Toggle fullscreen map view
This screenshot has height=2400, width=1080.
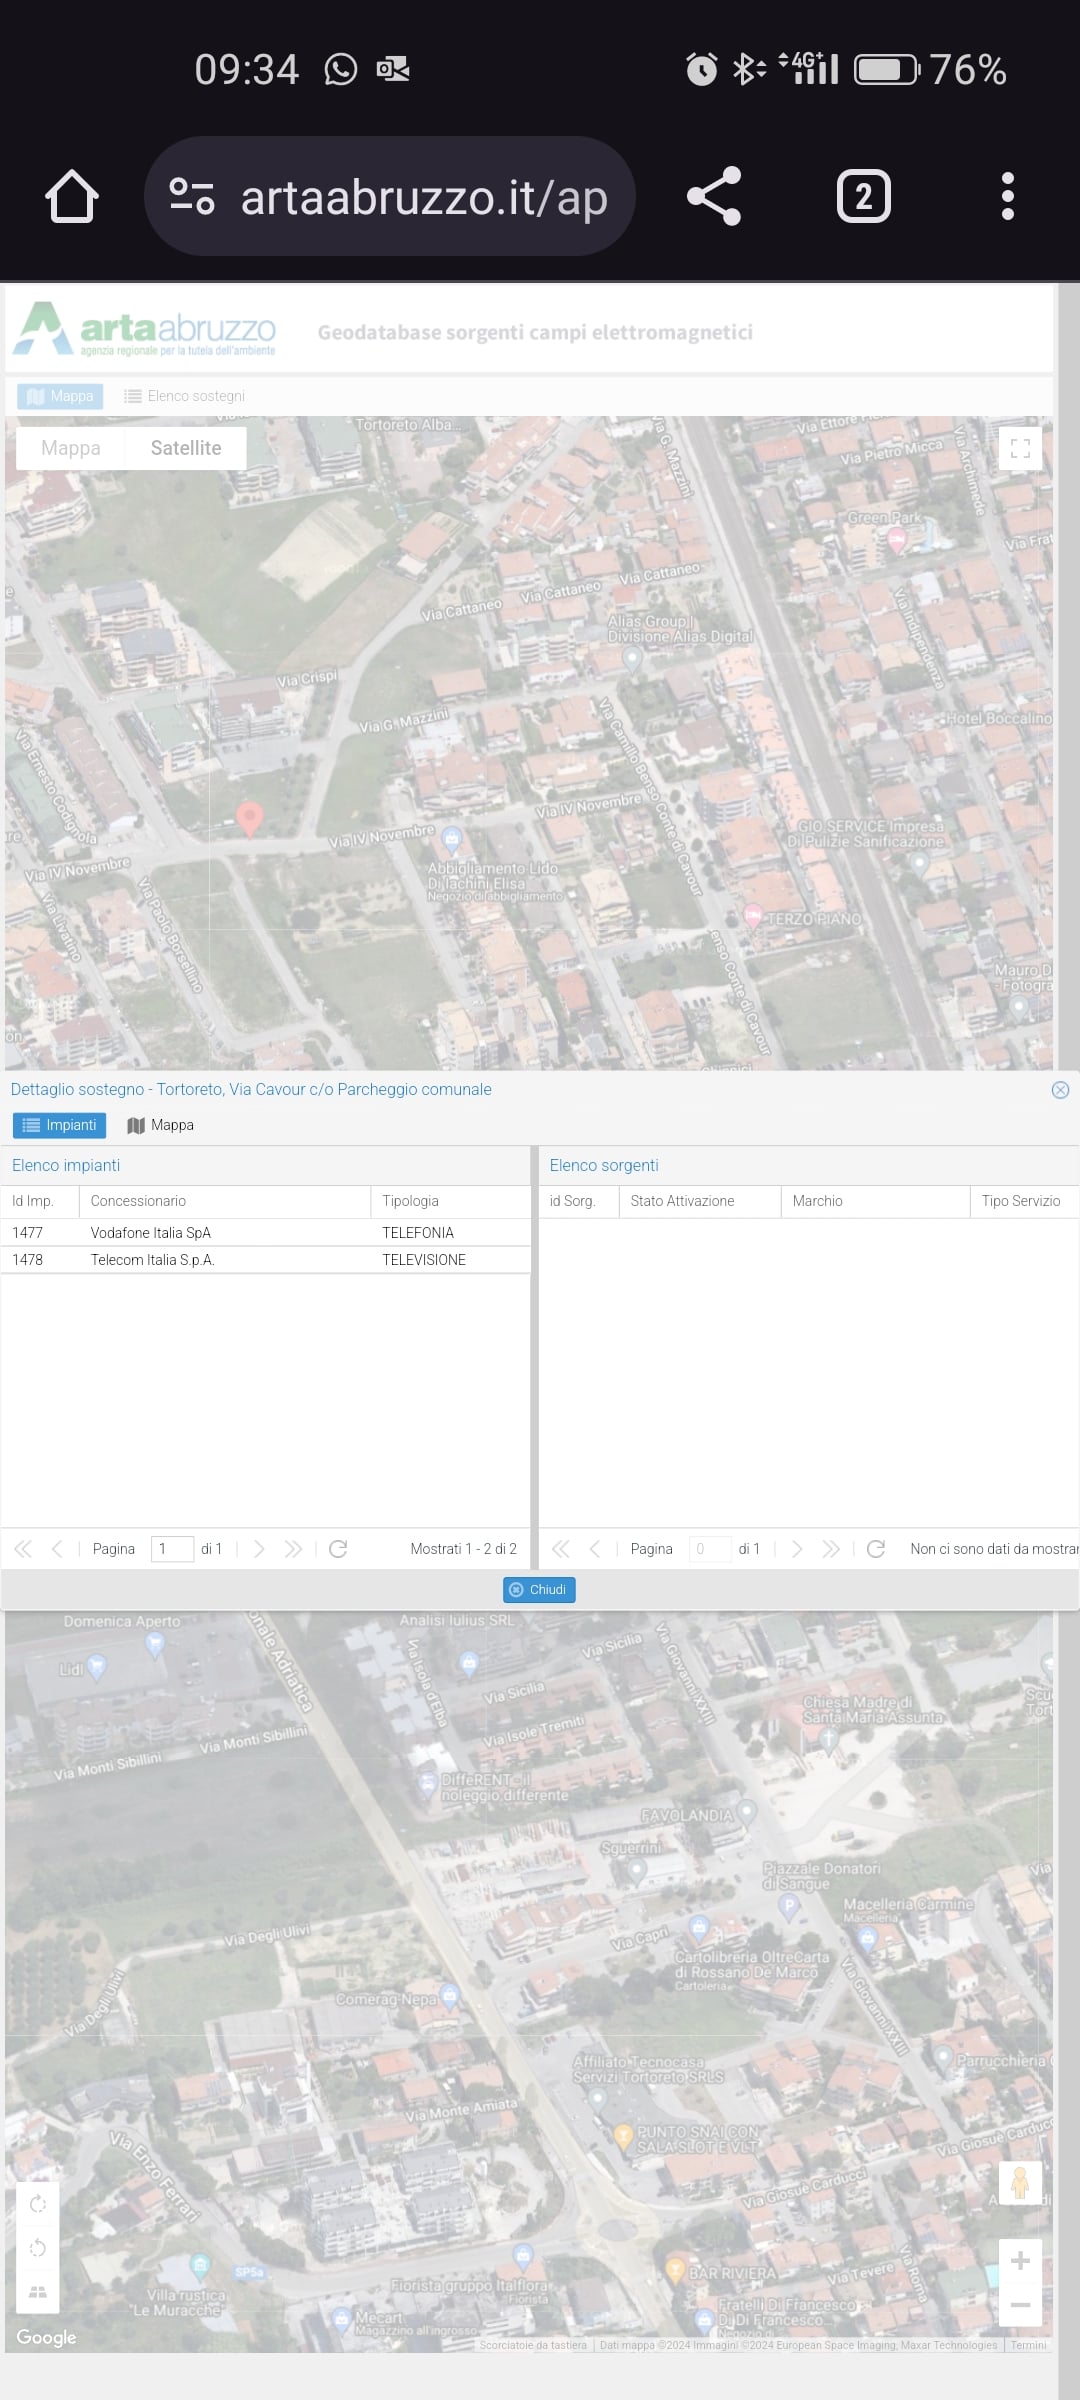point(1020,449)
